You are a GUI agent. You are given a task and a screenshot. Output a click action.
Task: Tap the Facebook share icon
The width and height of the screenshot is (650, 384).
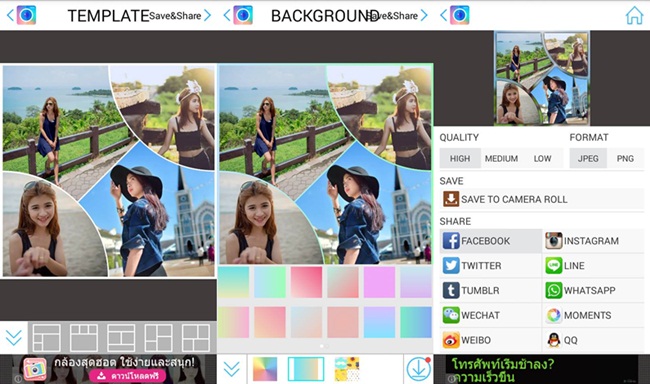coord(451,241)
